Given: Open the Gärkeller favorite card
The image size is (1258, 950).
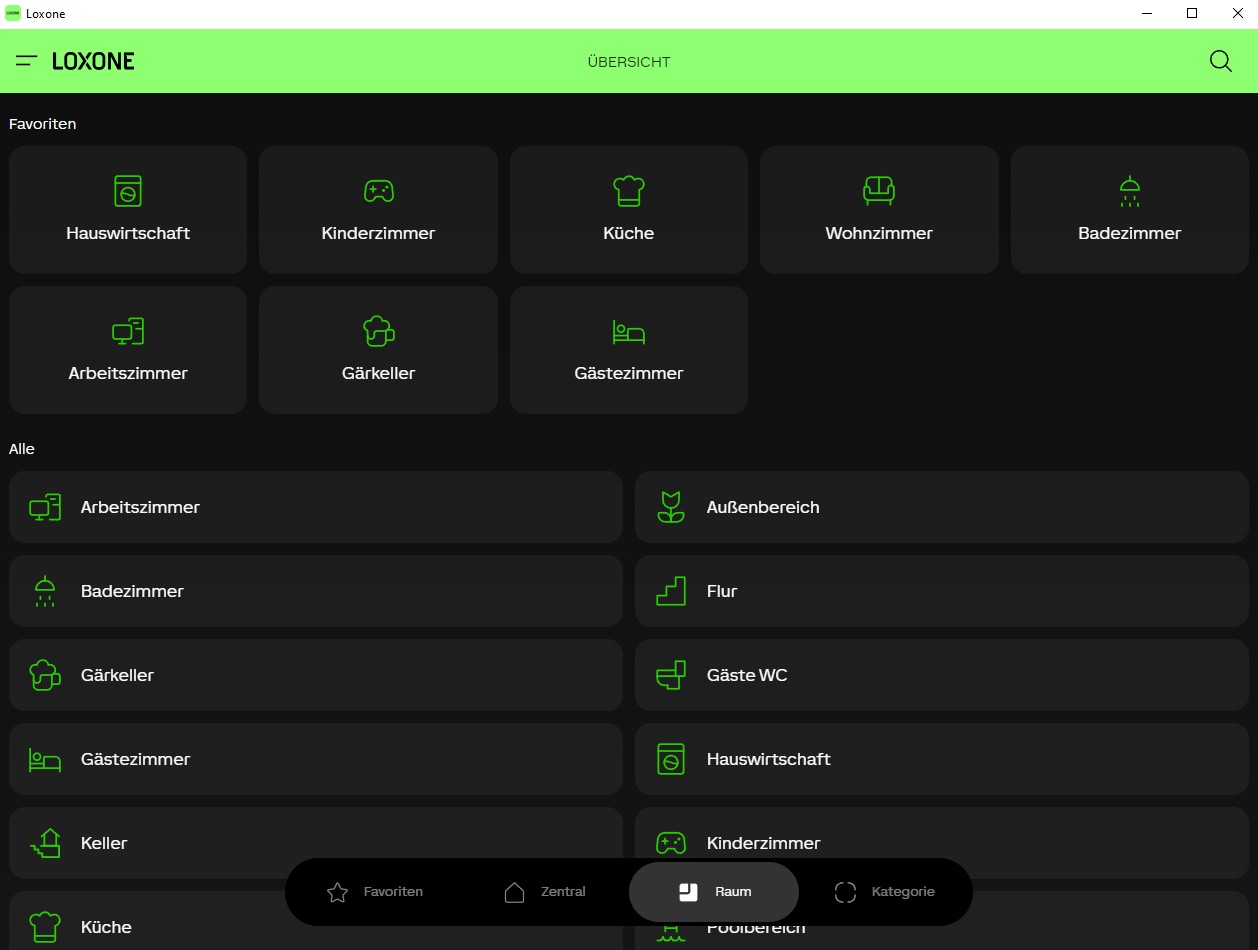Looking at the screenshot, I should (x=378, y=350).
